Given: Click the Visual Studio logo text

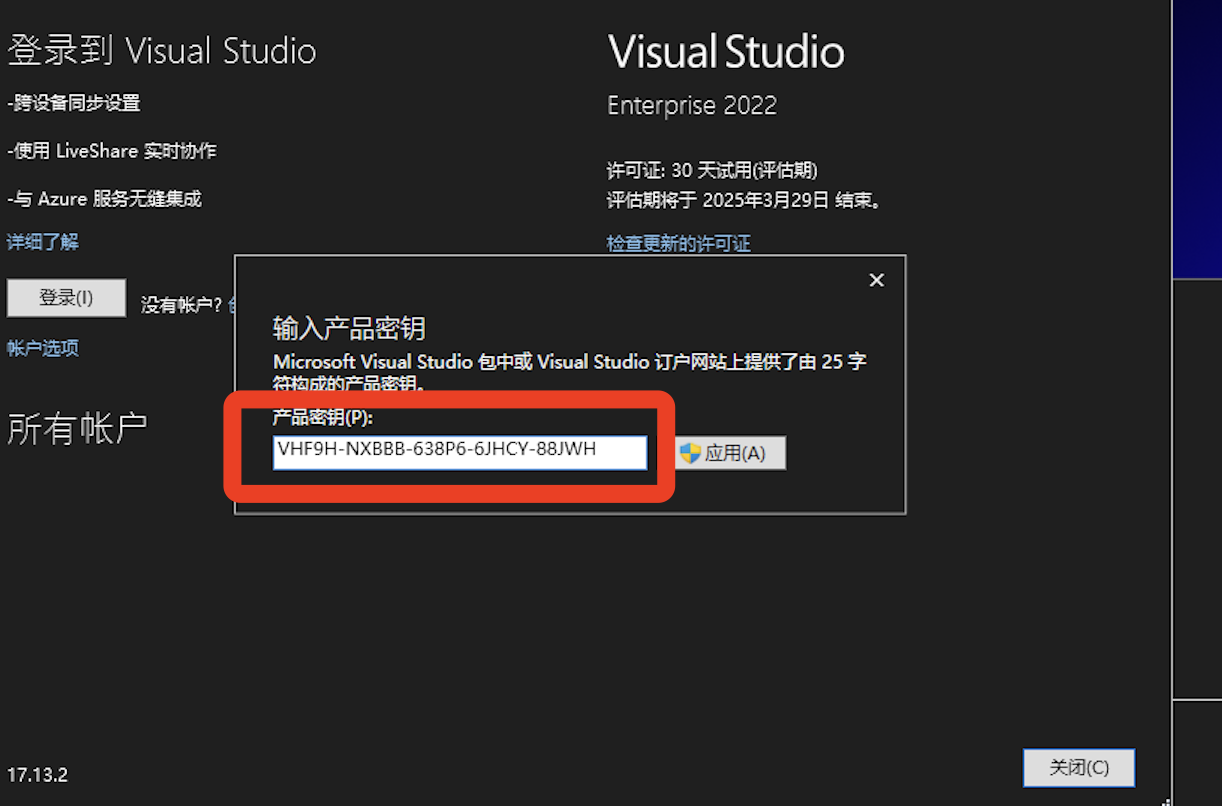Looking at the screenshot, I should 726,51.
